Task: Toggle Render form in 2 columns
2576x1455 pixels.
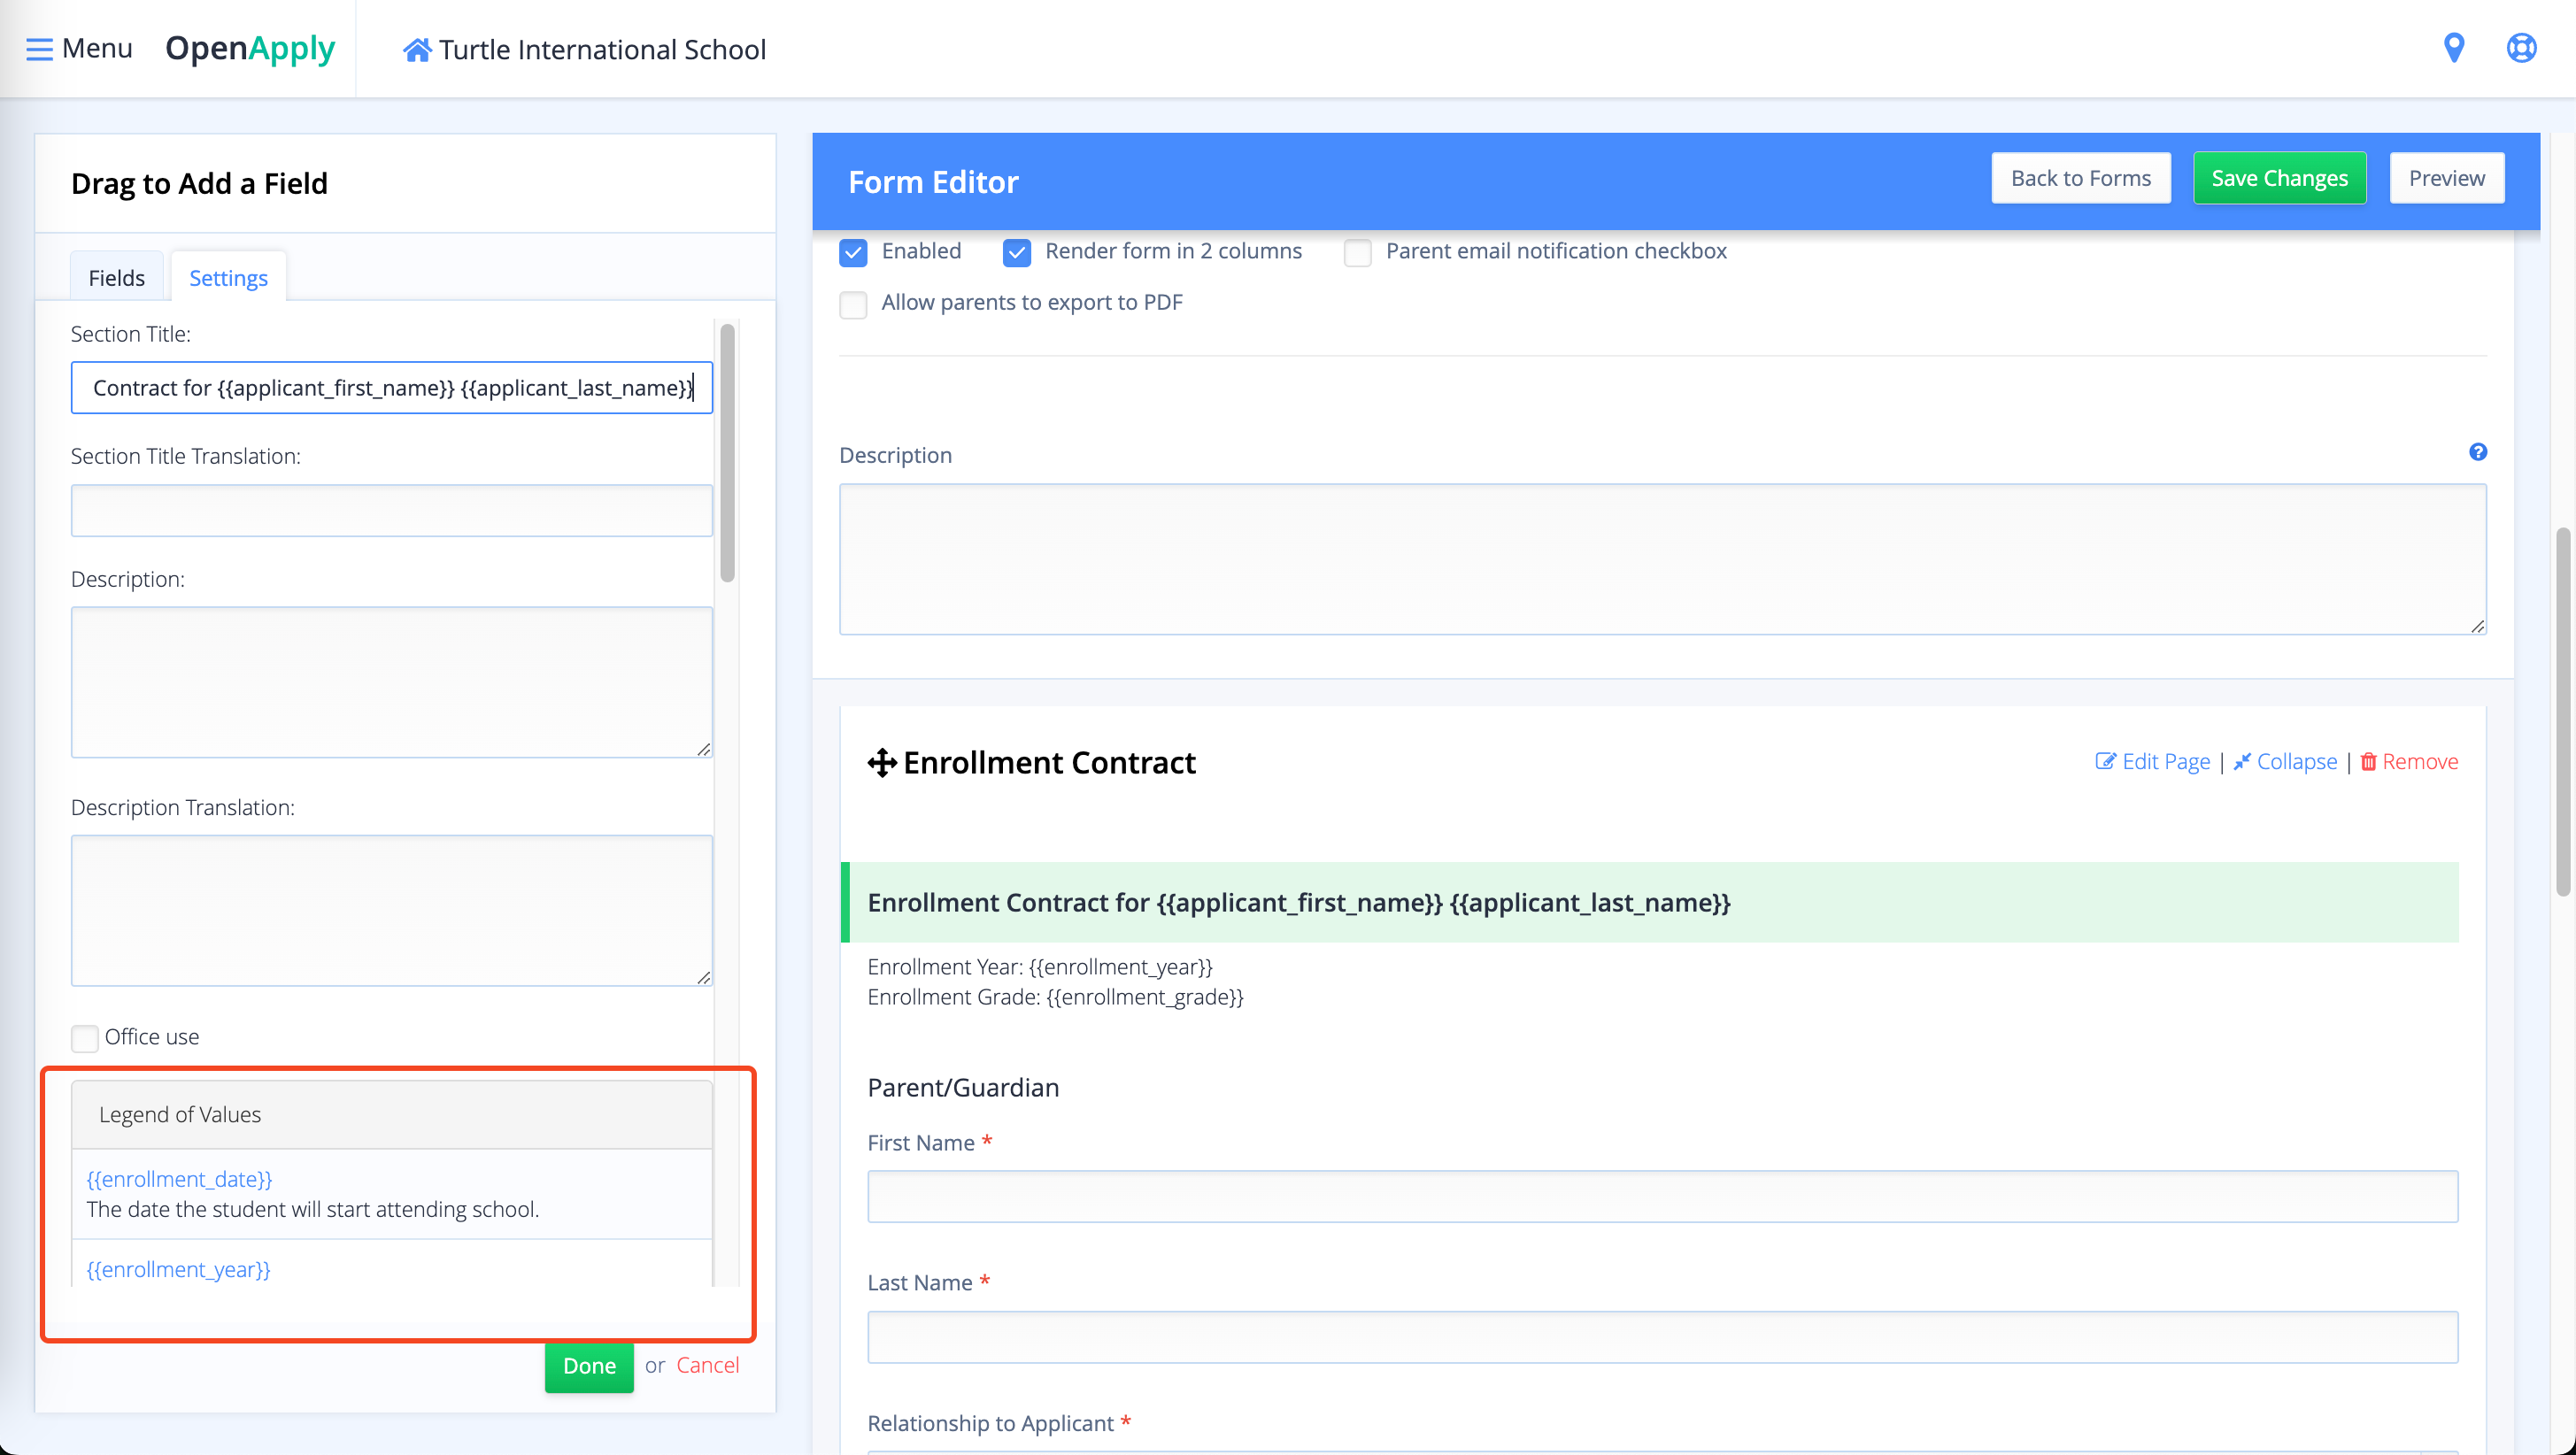Action: pos(1016,252)
